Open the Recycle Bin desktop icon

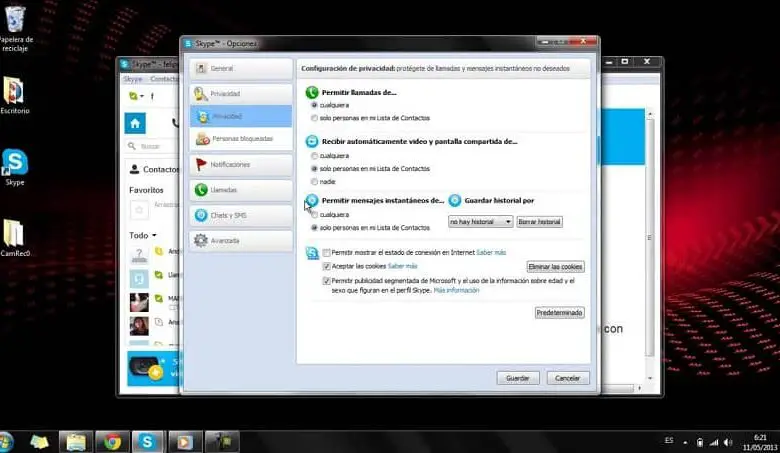(x=15, y=27)
